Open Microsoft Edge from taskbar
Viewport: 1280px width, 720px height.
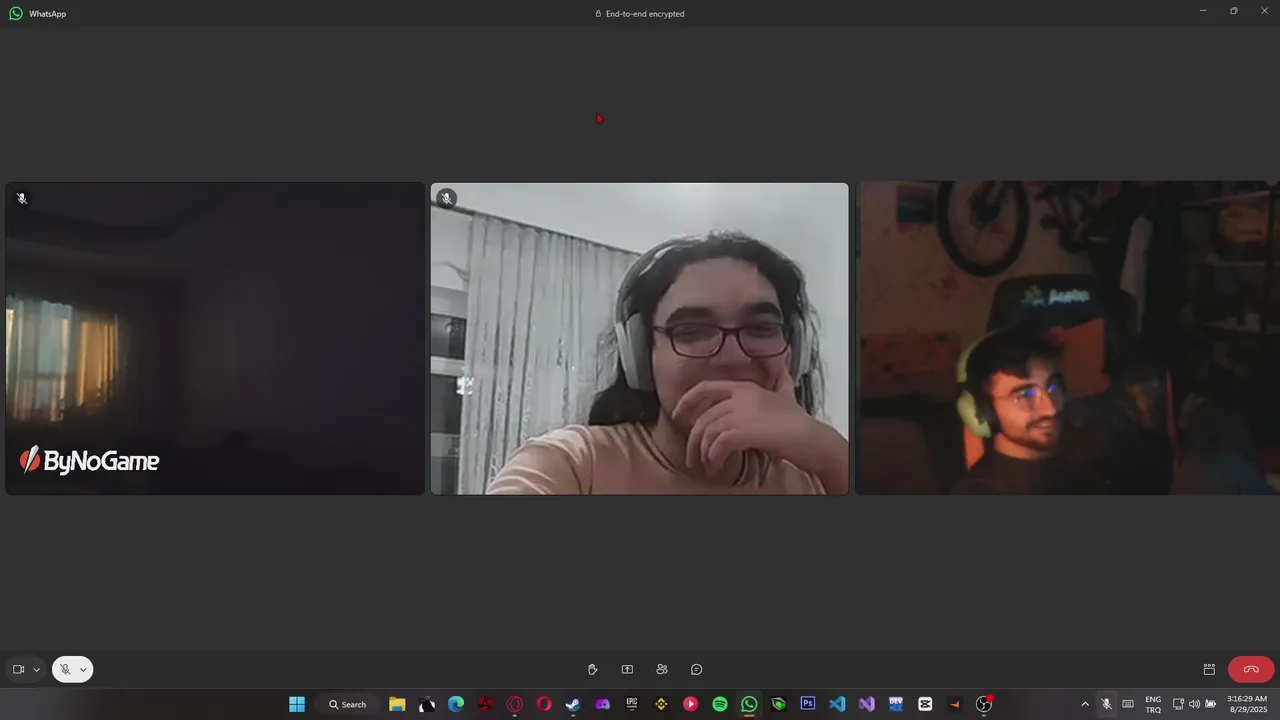click(456, 704)
